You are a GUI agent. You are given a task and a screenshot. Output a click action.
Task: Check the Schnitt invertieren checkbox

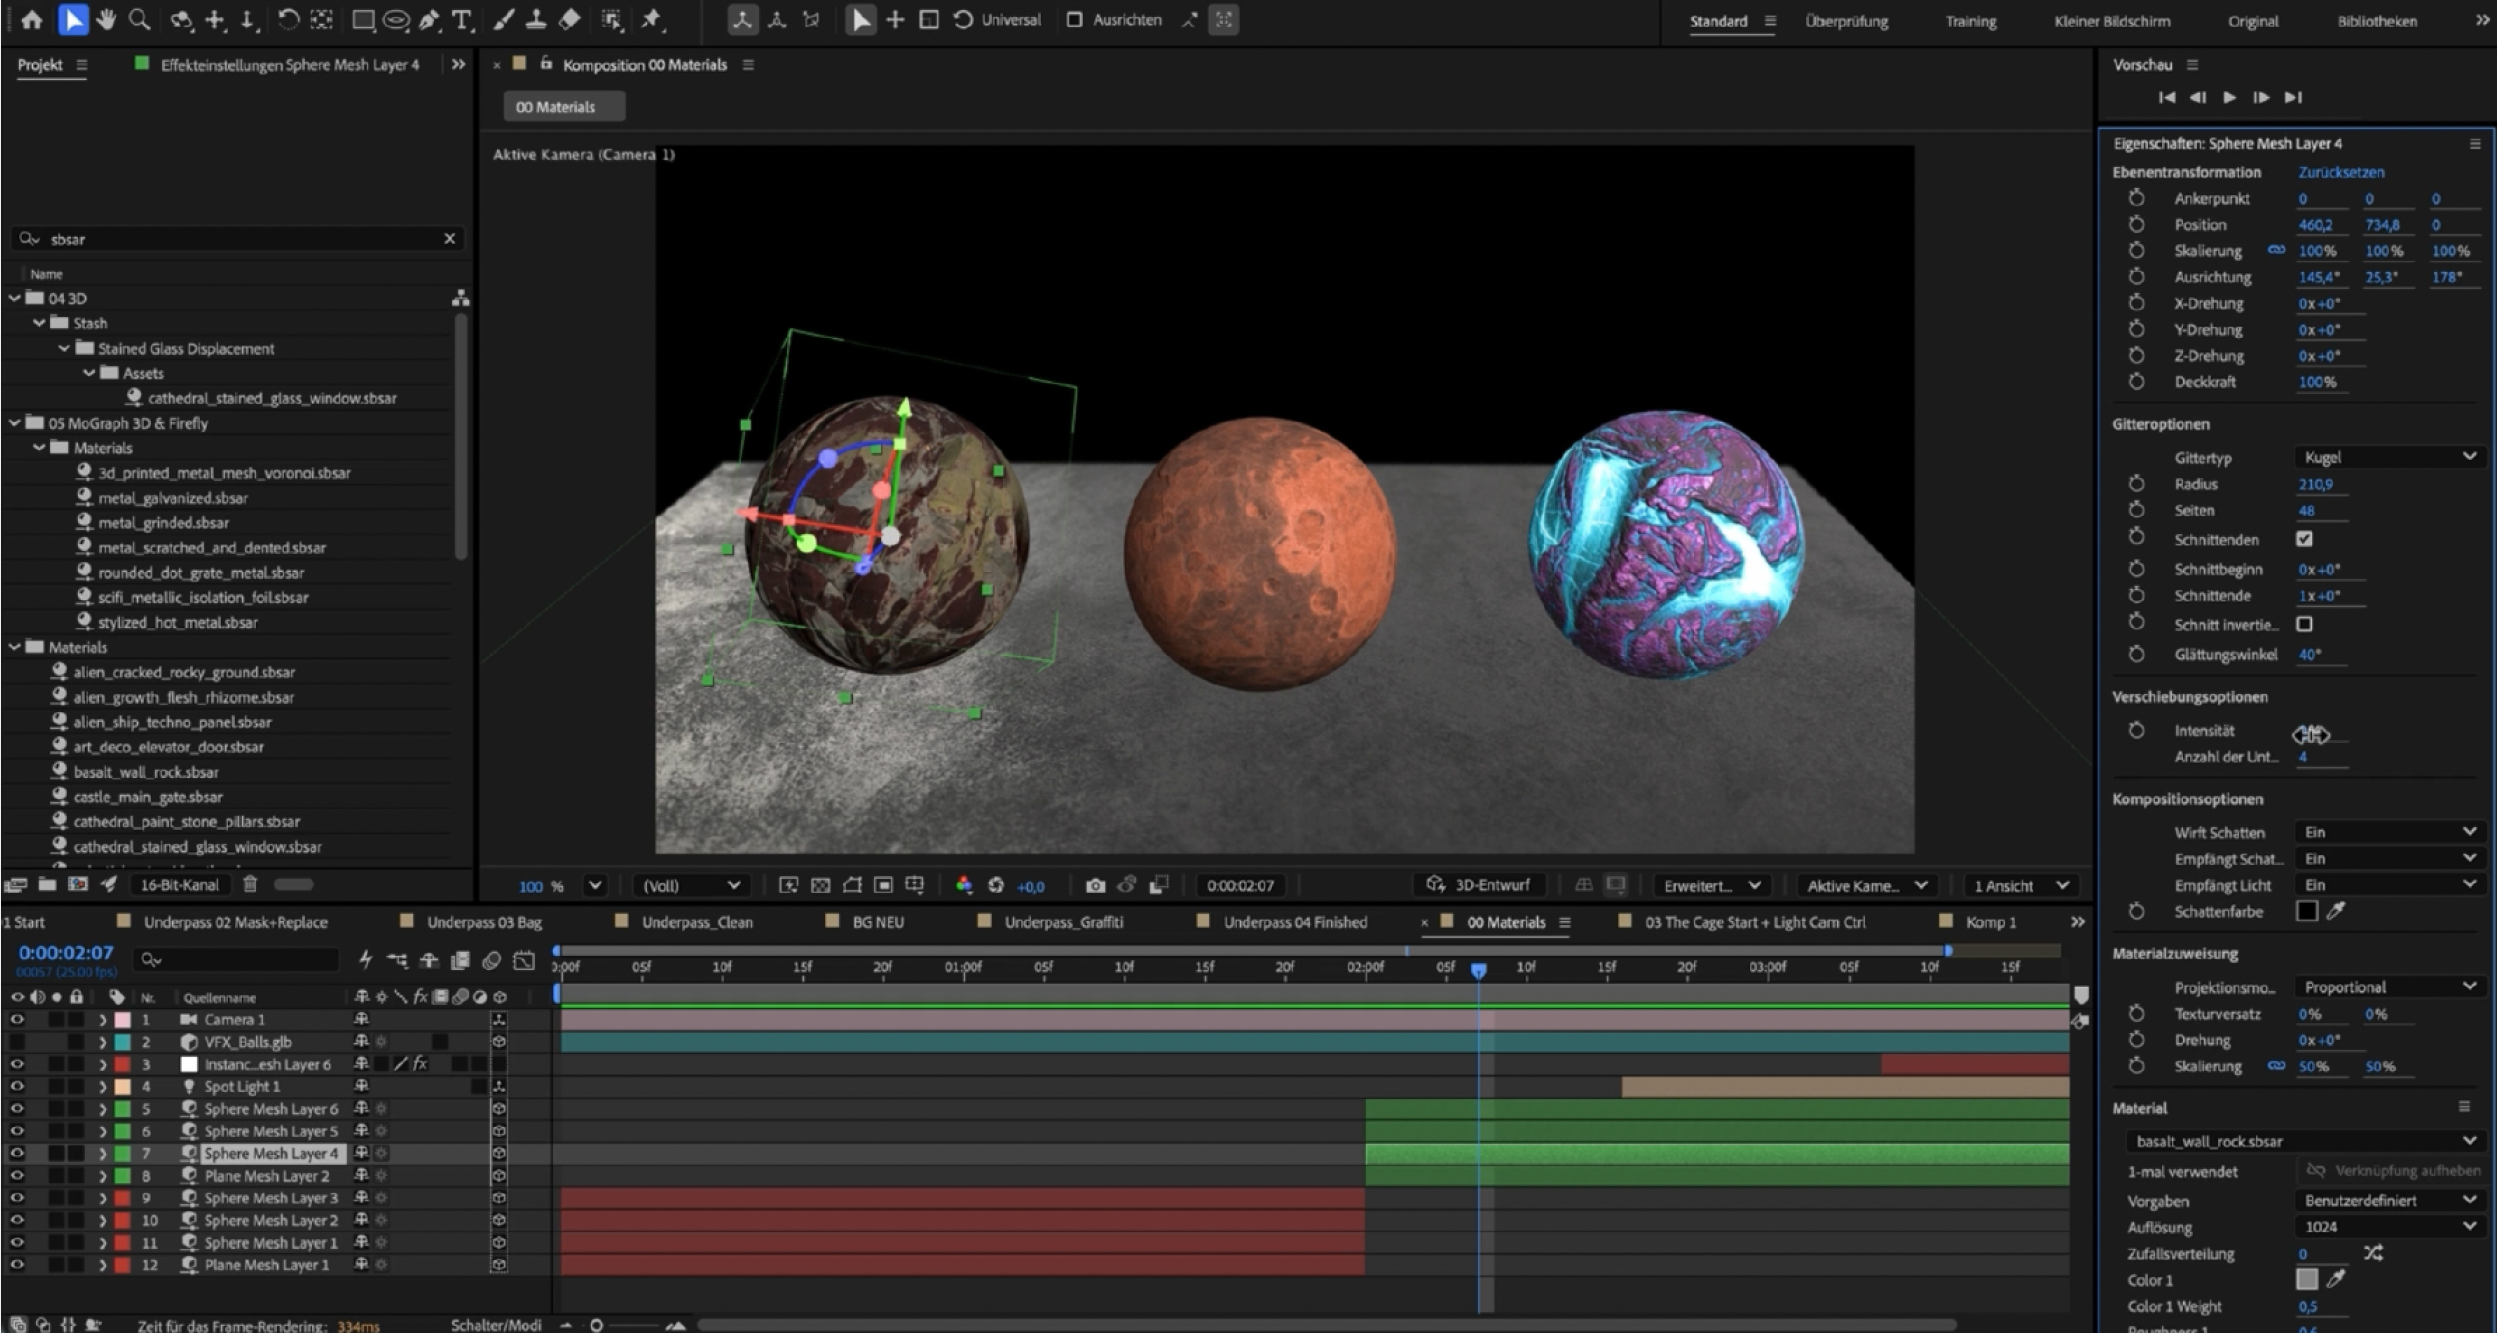2305,624
